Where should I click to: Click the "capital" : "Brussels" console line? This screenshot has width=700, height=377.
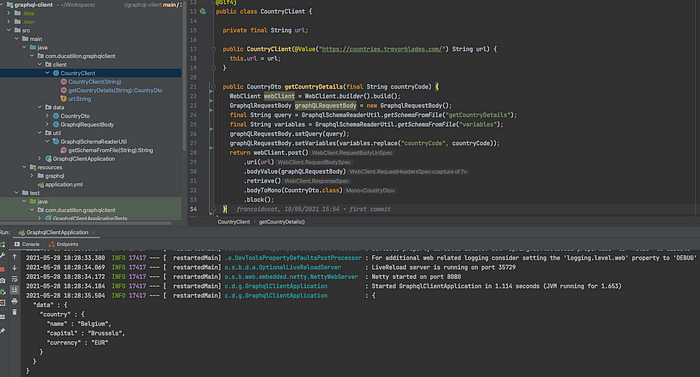click(x=86, y=333)
